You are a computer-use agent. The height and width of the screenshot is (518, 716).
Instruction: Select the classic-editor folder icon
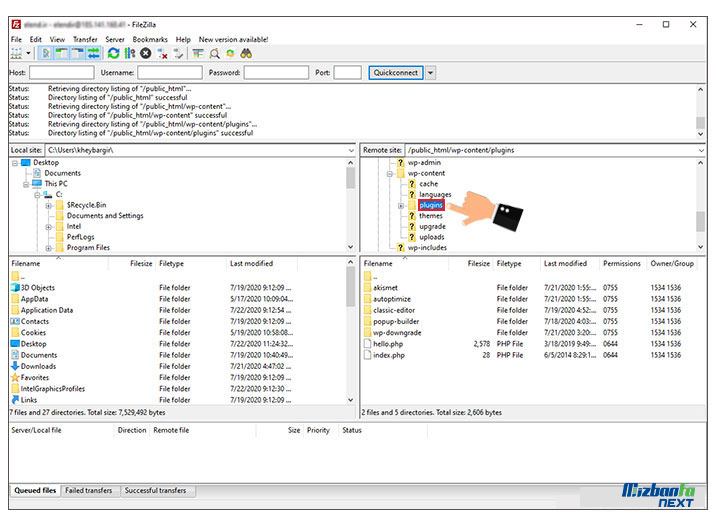pyautogui.click(x=368, y=310)
